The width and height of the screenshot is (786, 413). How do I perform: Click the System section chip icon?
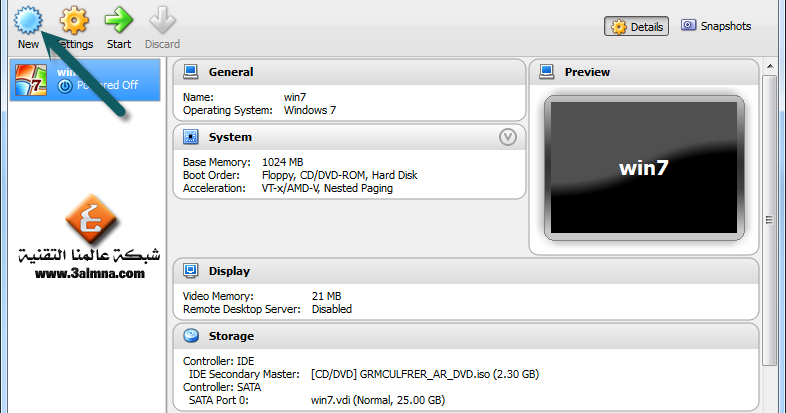(x=190, y=137)
